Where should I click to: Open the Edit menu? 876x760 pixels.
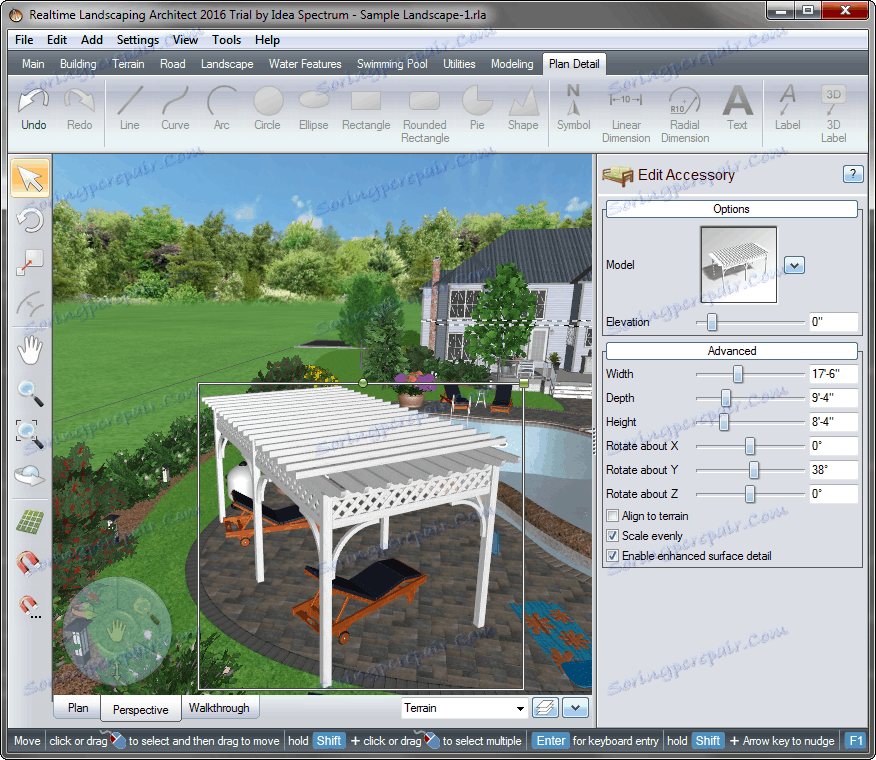(x=57, y=40)
